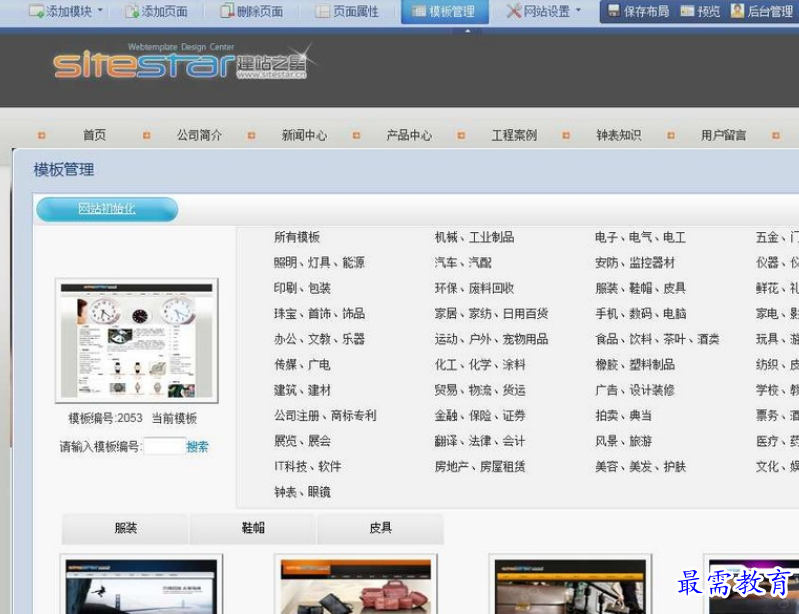Open 新闻中心 navigation item
Viewport: 799px width, 614px height.
click(x=304, y=135)
